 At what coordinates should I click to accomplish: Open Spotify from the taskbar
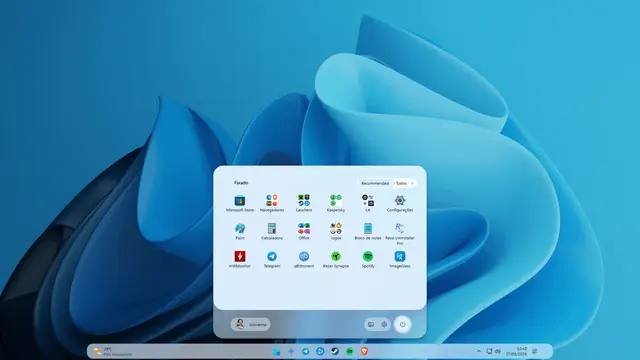point(349,351)
